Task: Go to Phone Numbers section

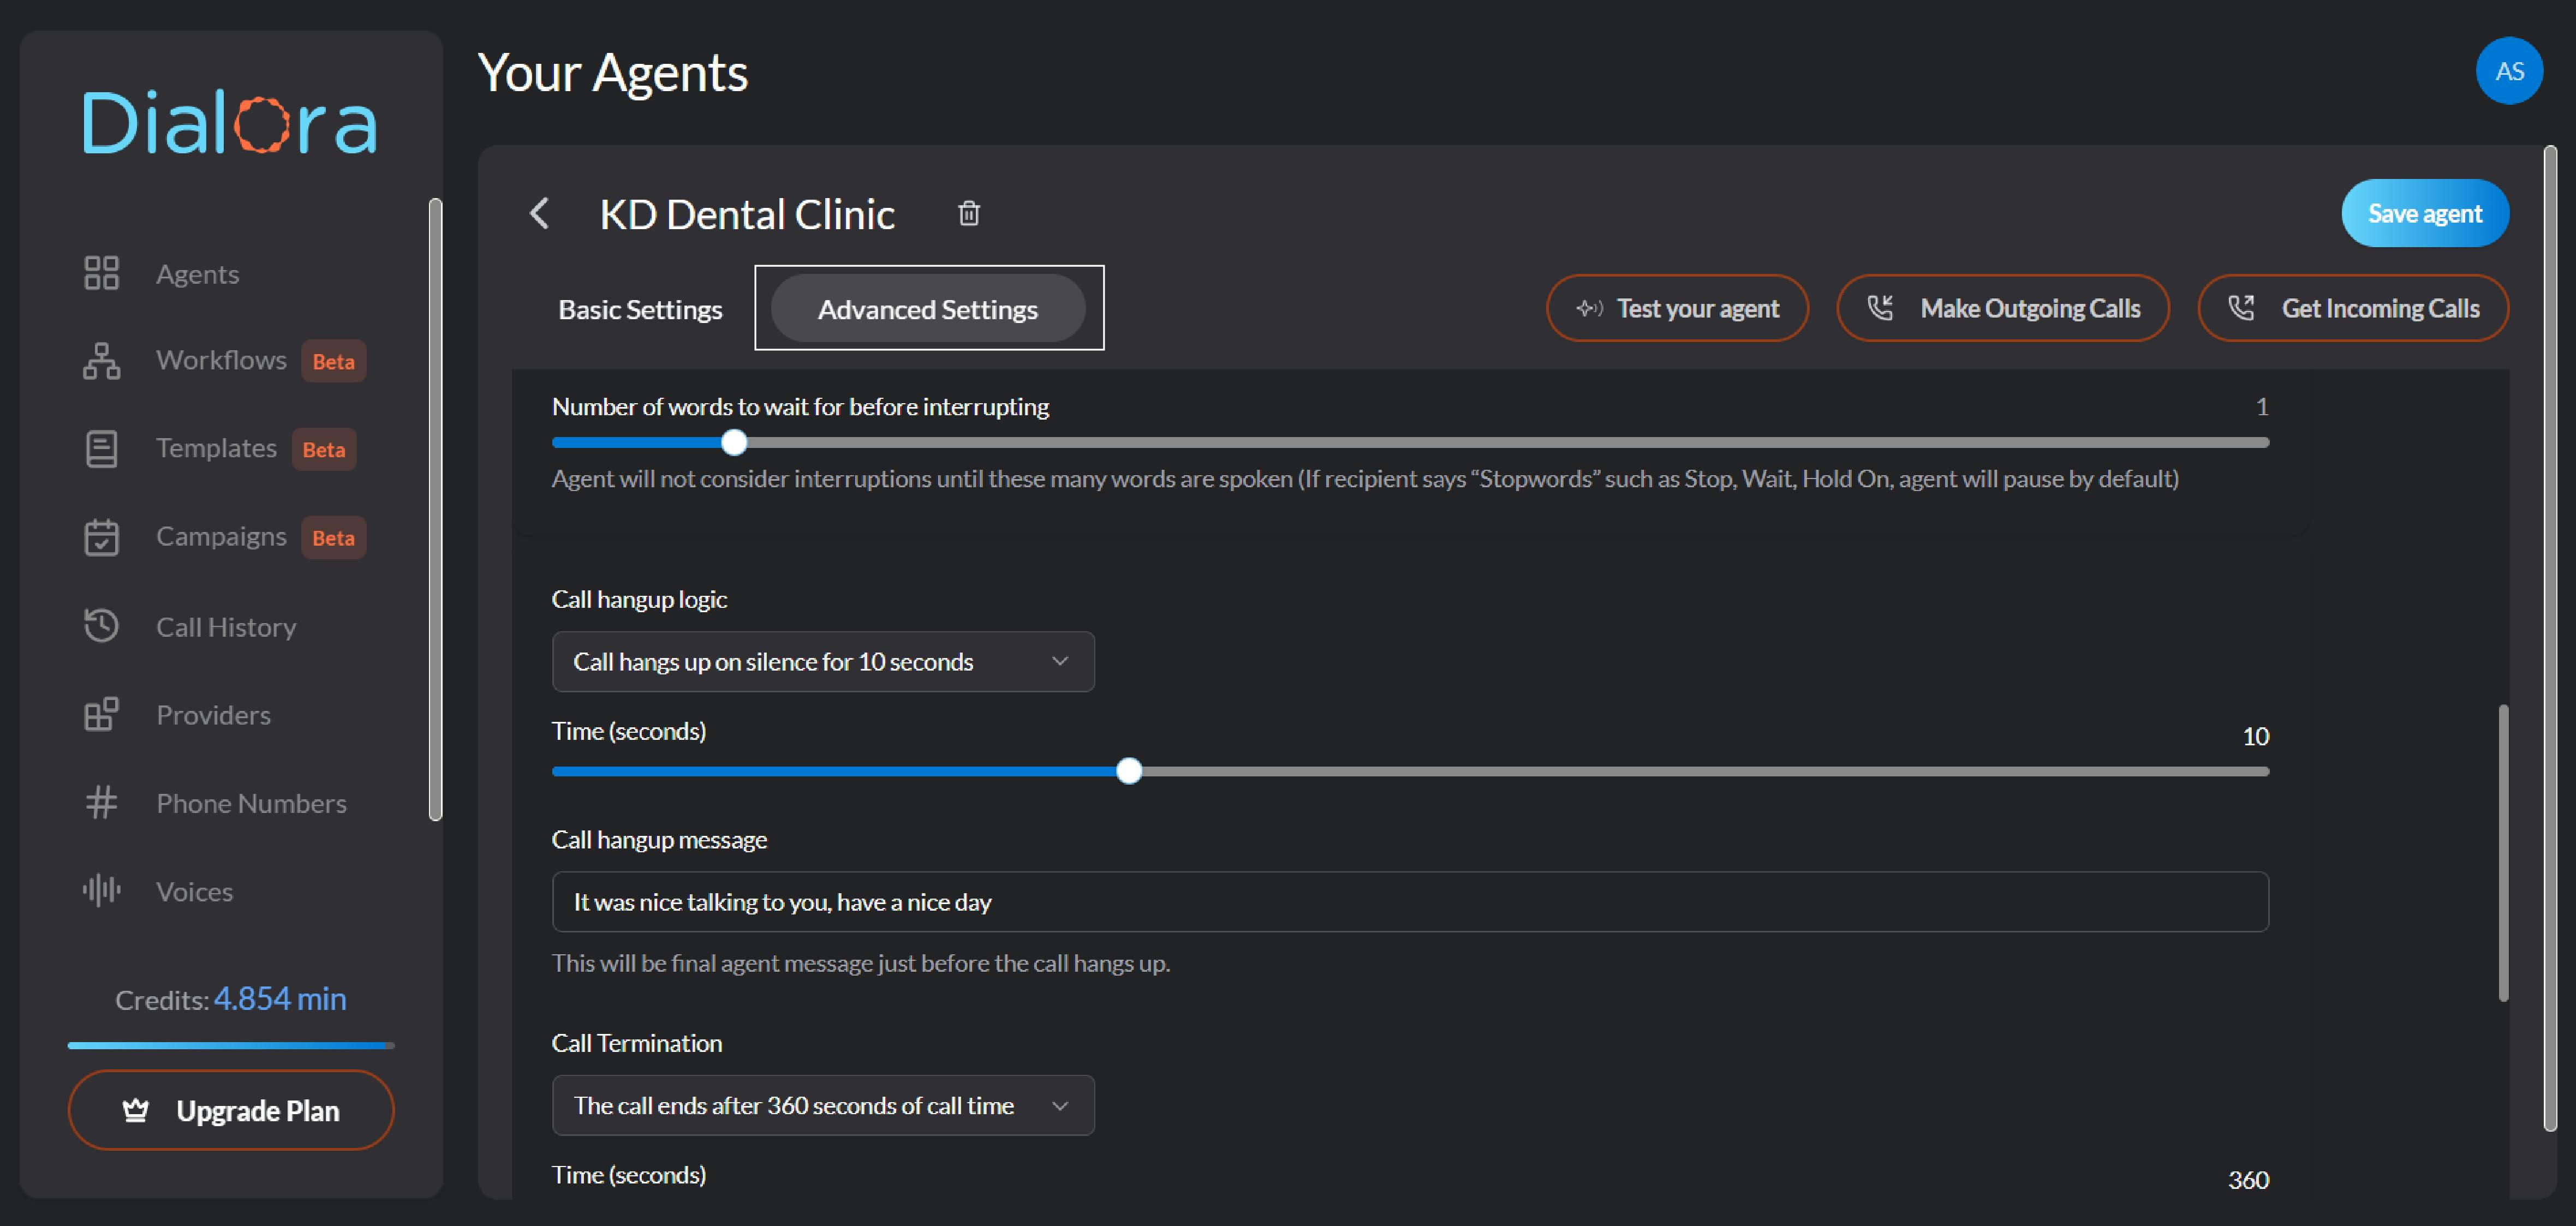Action: coord(251,802)
